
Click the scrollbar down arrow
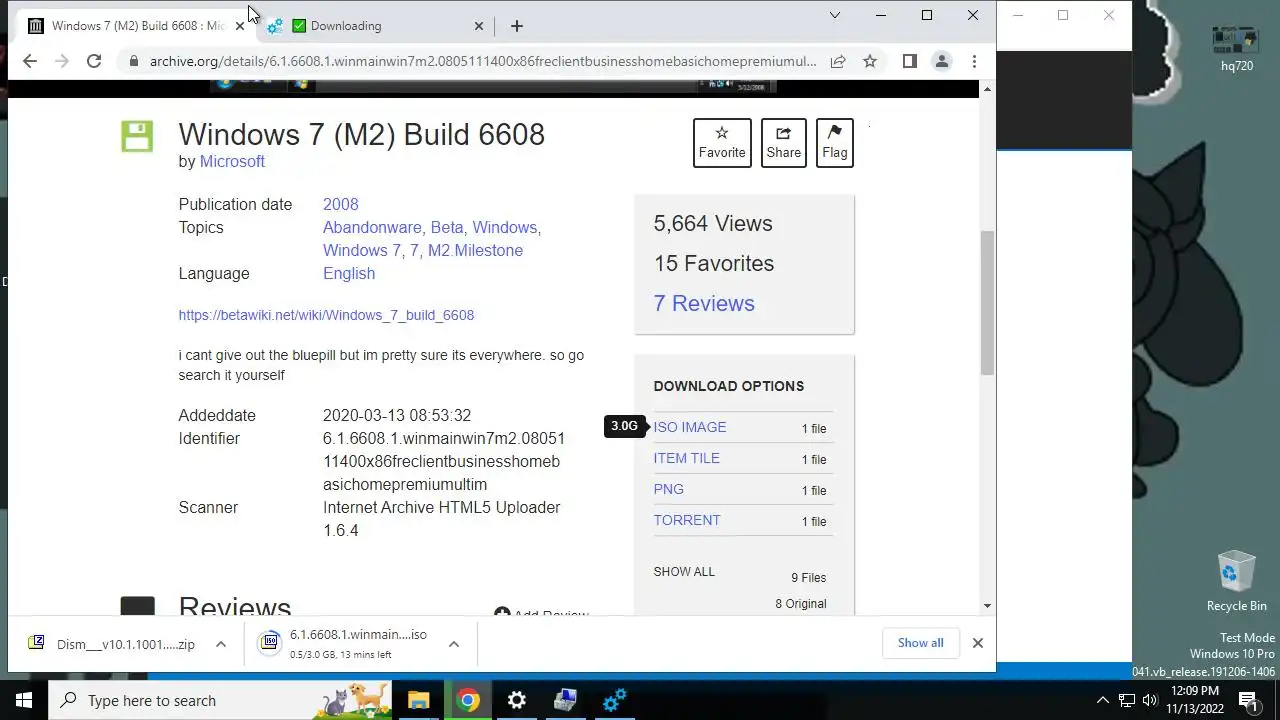point(987,606)
